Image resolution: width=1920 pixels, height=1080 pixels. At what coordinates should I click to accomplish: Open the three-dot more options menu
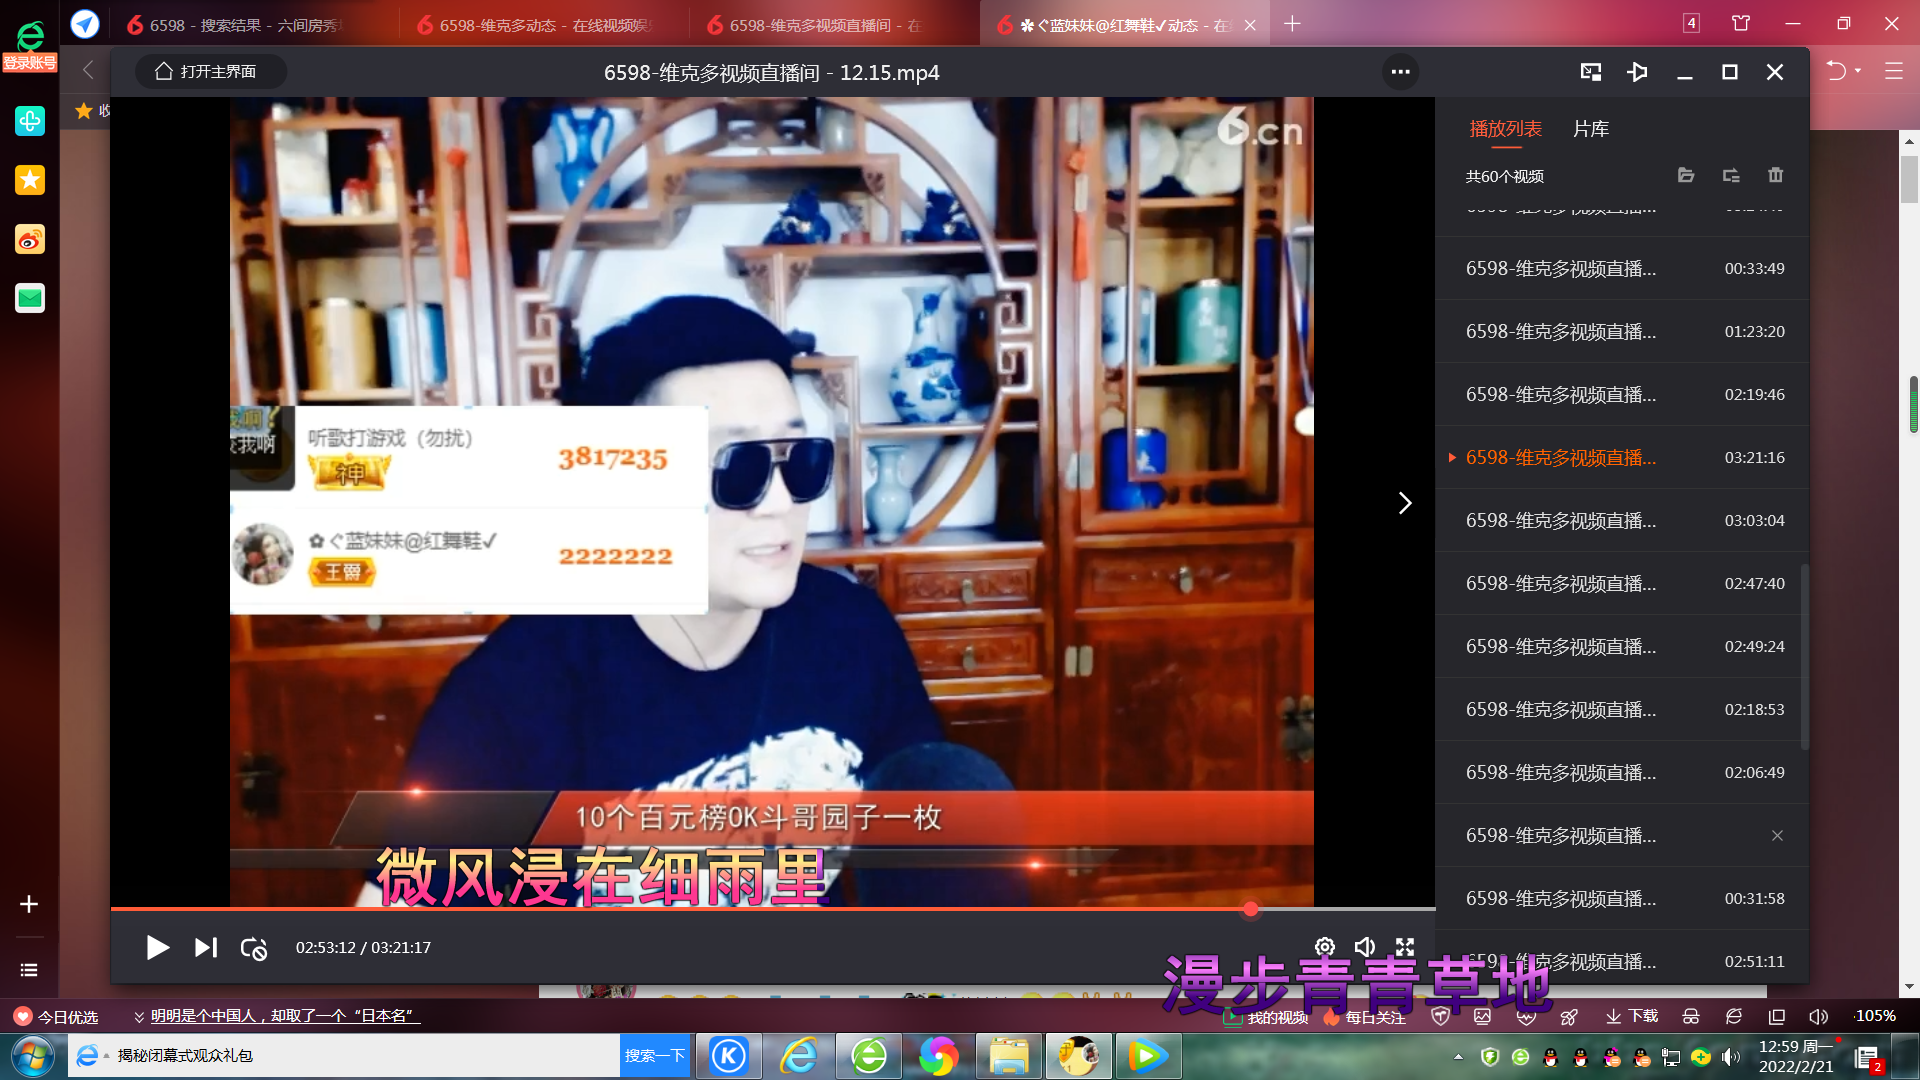click(x=1400, y=72)
